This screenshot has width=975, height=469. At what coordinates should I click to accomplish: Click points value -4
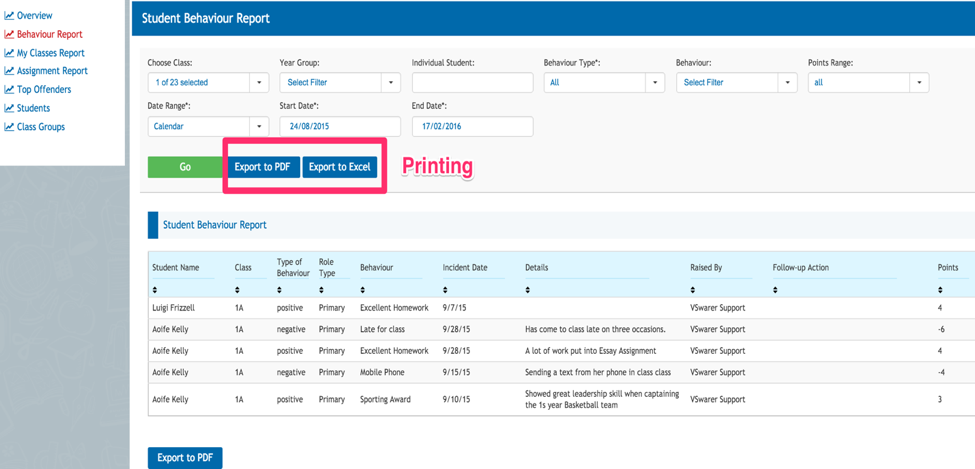coord(941,372)
